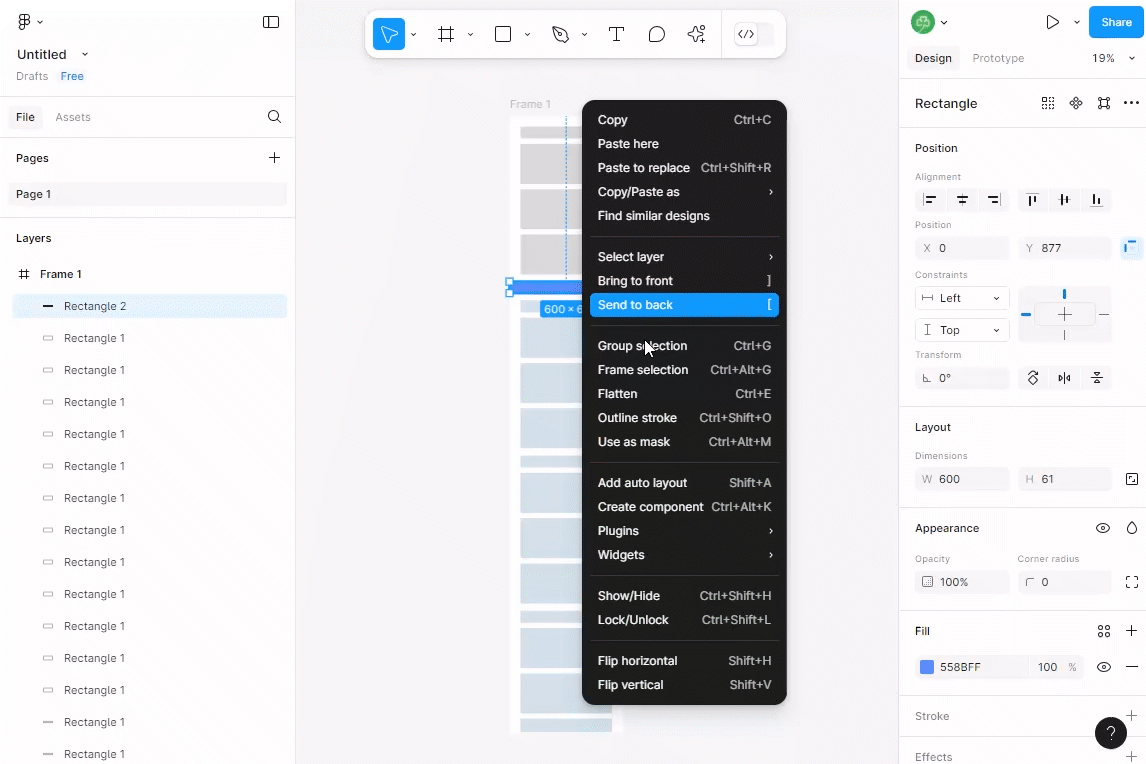Select the Rectangle shape tool

(503, 34)
